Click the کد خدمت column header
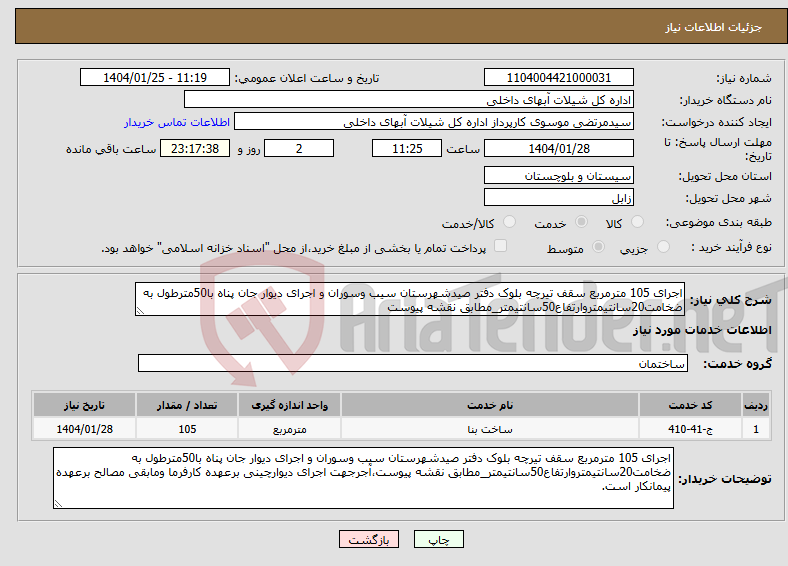The image size is (788, 566). point(691,405)
